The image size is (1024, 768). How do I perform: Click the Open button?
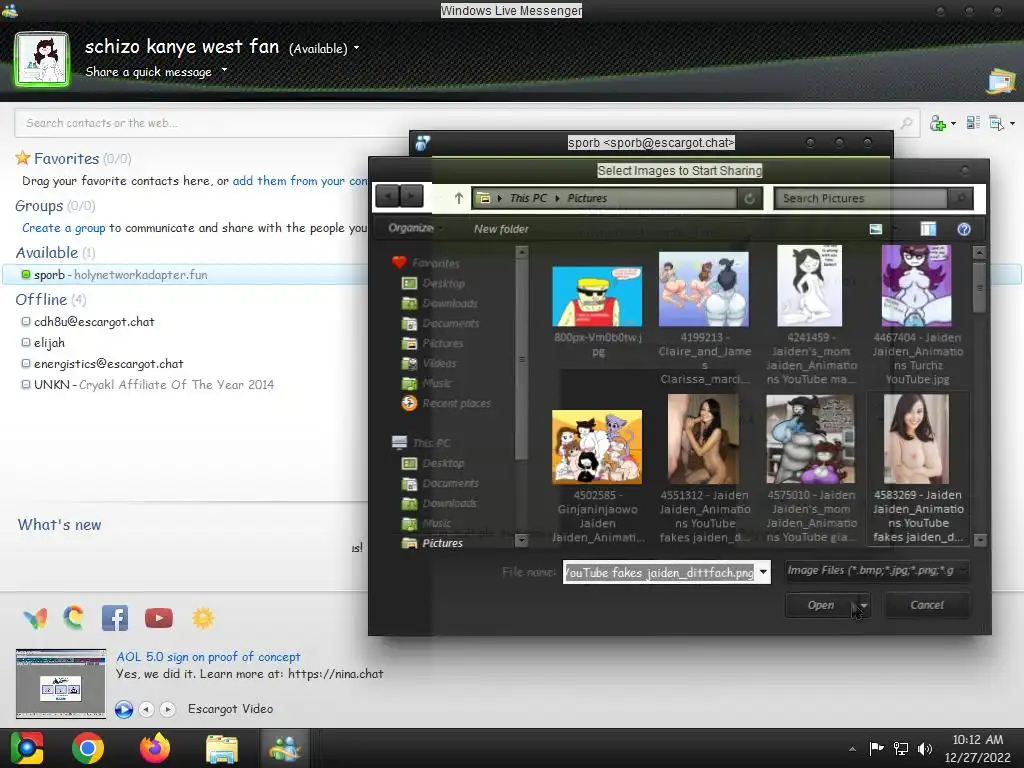coord(821,605)
